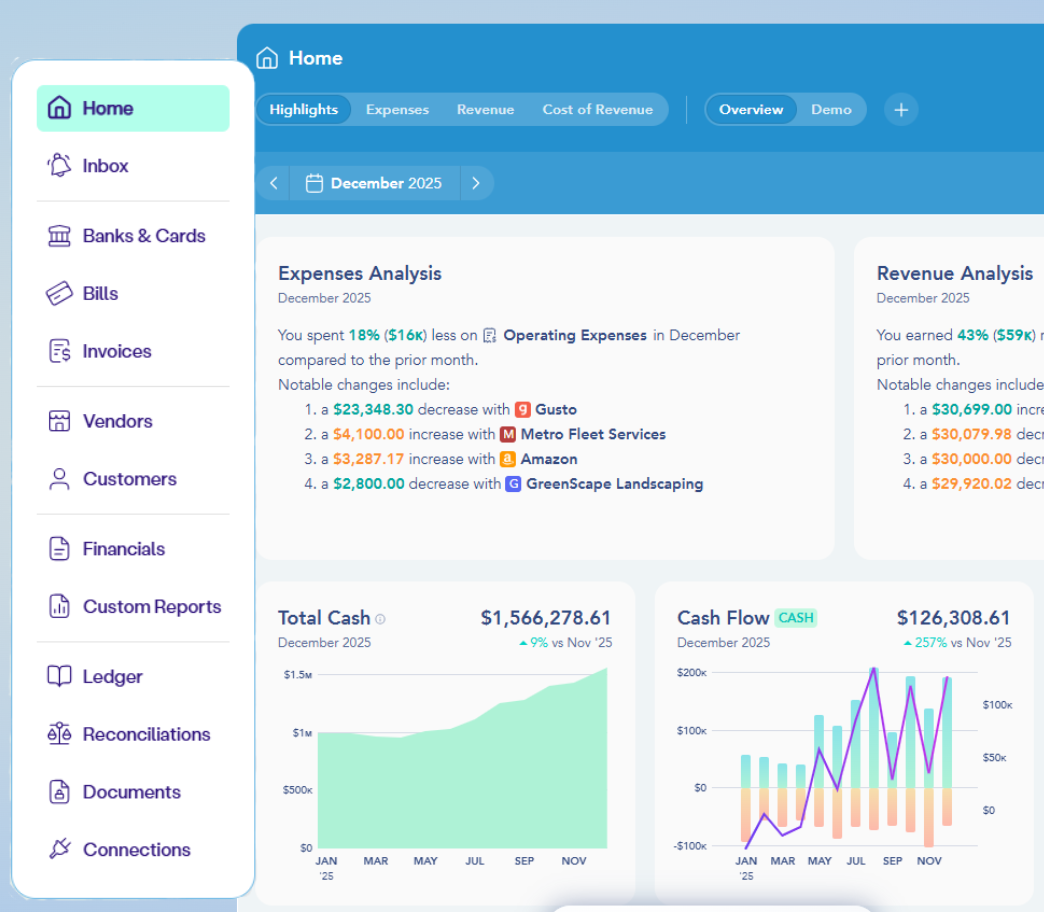Open the December 2025 date selector
The image size is (1044, 912).
385,183
